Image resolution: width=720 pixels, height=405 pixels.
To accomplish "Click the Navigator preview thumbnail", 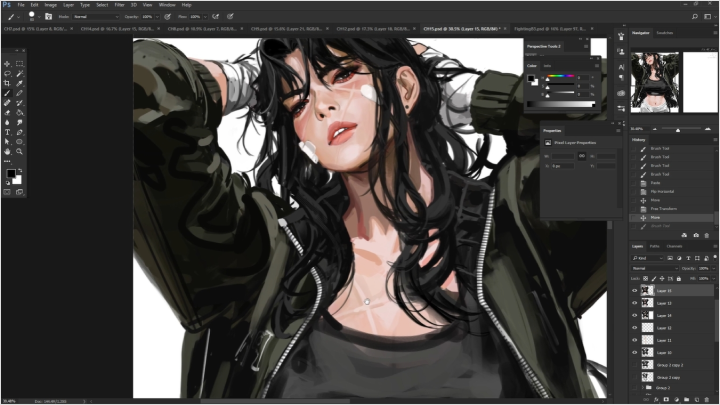I will (x=655, y=82).
